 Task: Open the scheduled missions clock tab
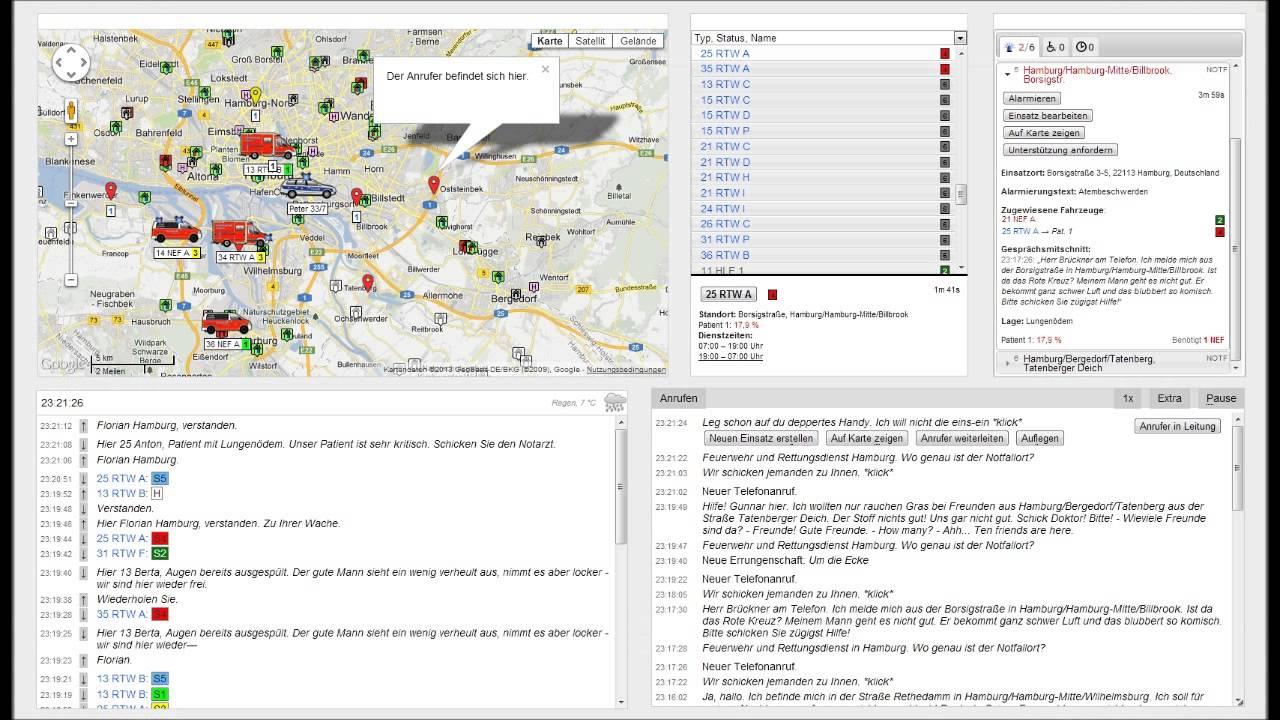pyautogui.click(x=1085, y=47)
